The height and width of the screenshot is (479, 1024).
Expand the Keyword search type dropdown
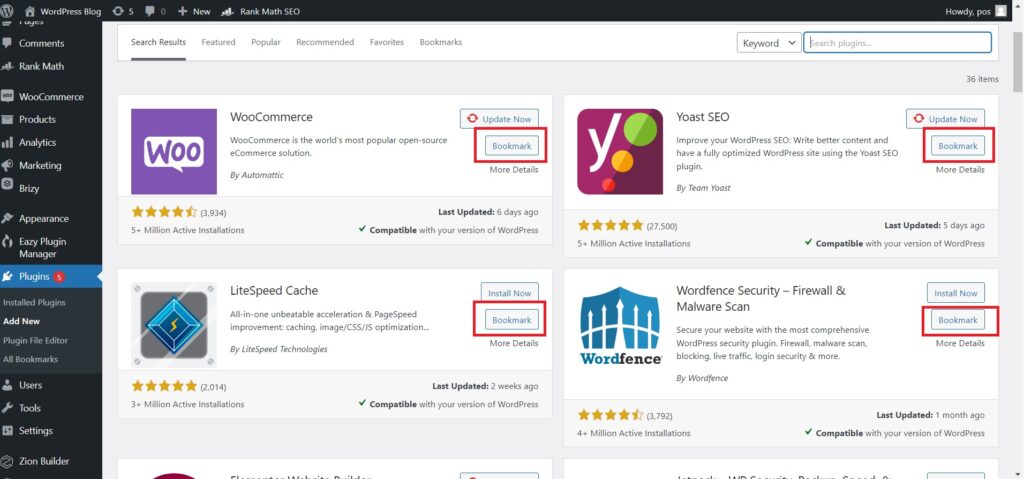(769, 42)
